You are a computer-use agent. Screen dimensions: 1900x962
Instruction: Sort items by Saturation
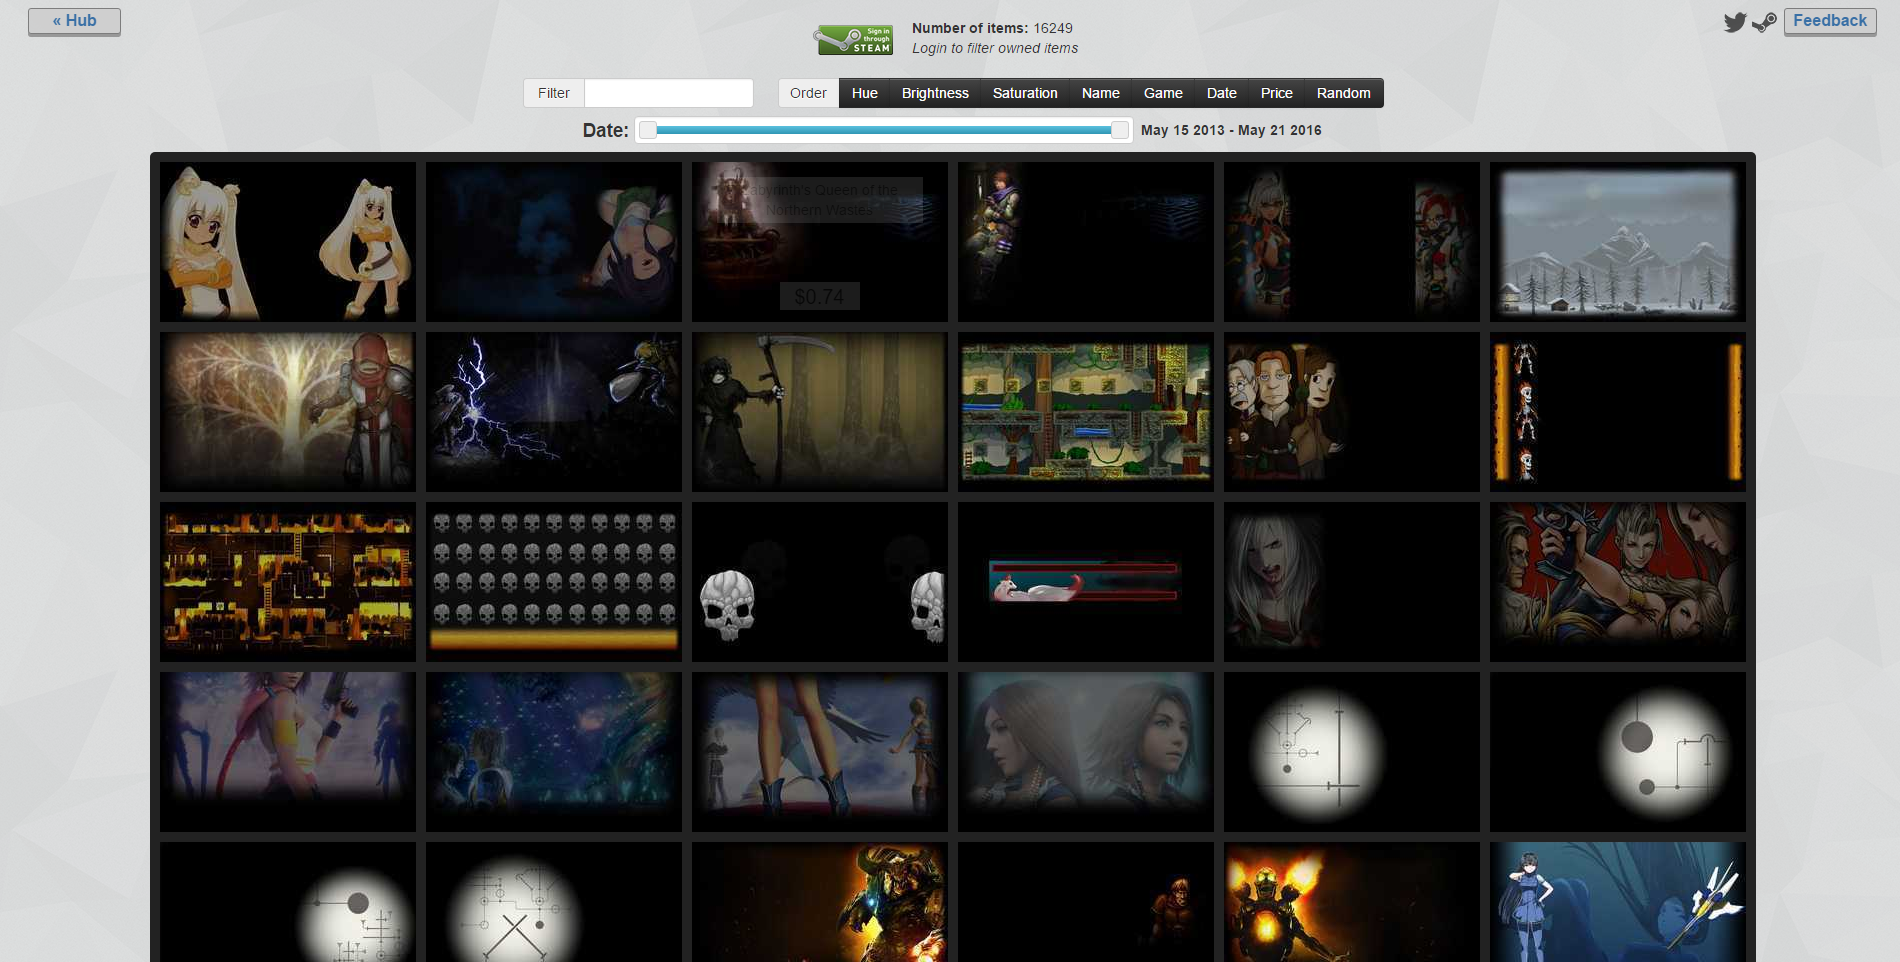pos(1025,93)
